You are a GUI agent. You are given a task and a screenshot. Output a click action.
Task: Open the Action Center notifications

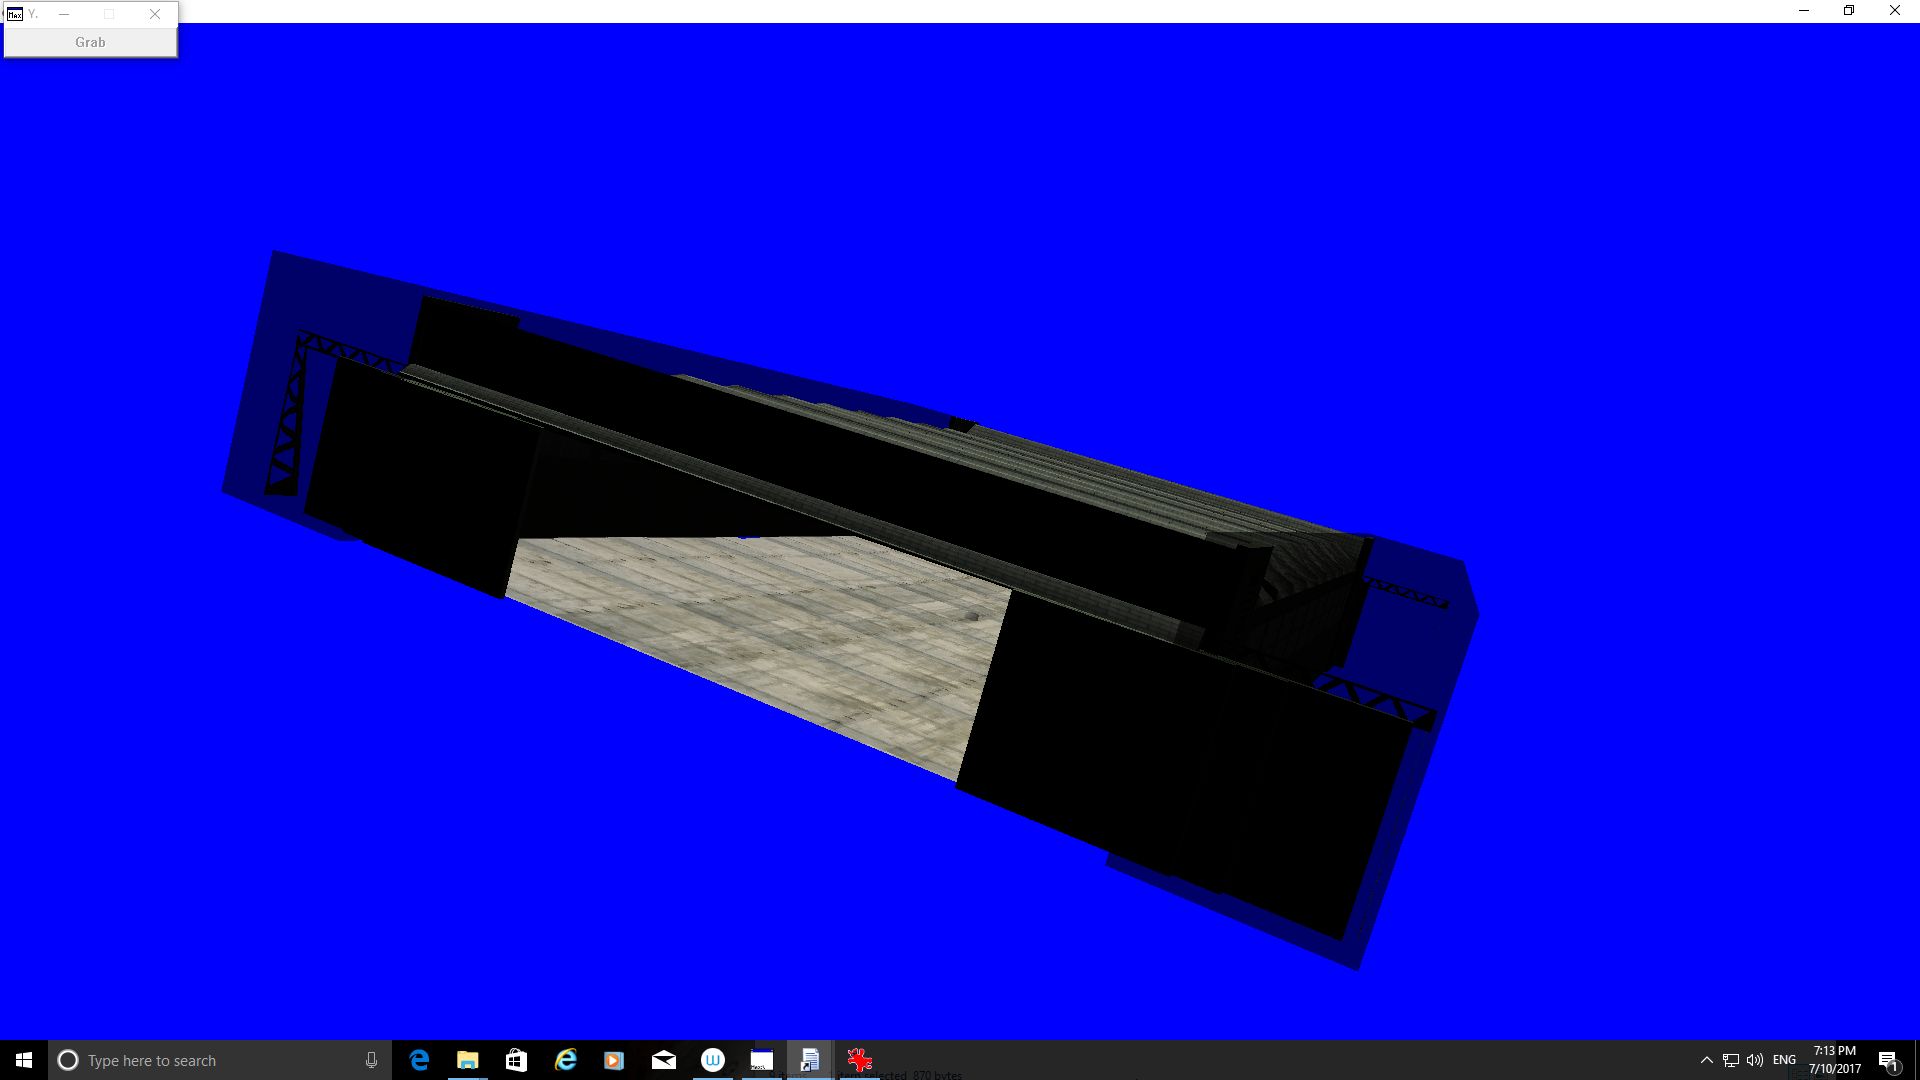click(x=1888, y=1060)
